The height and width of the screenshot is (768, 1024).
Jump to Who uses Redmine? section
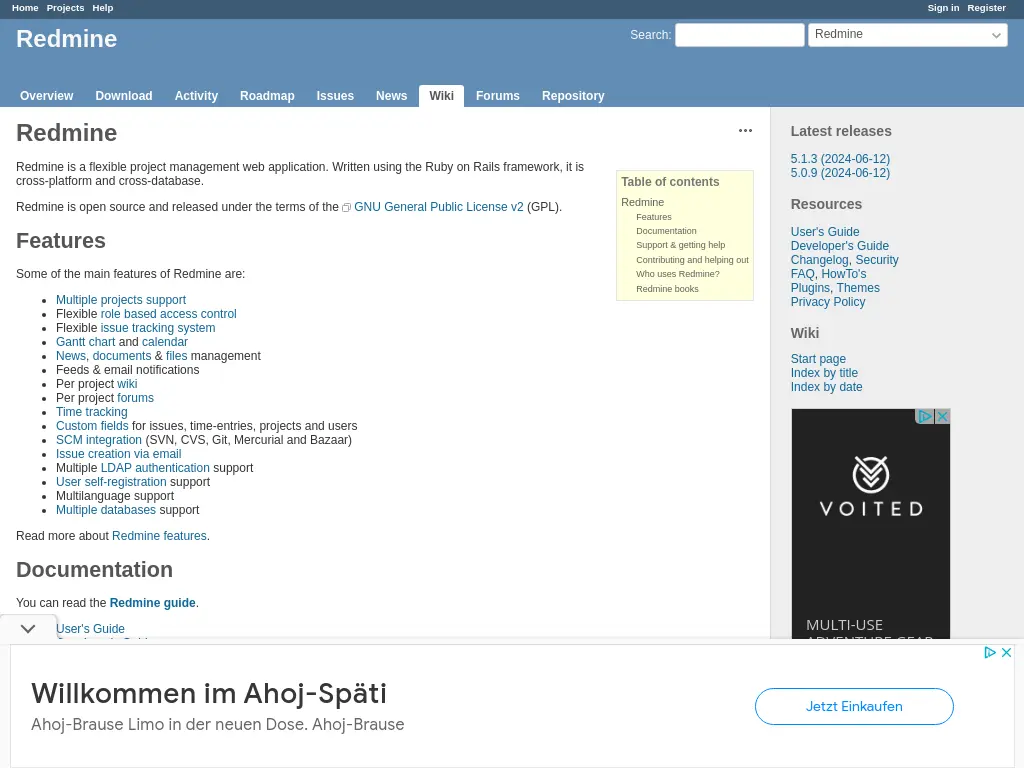click(x=678, y=274)
